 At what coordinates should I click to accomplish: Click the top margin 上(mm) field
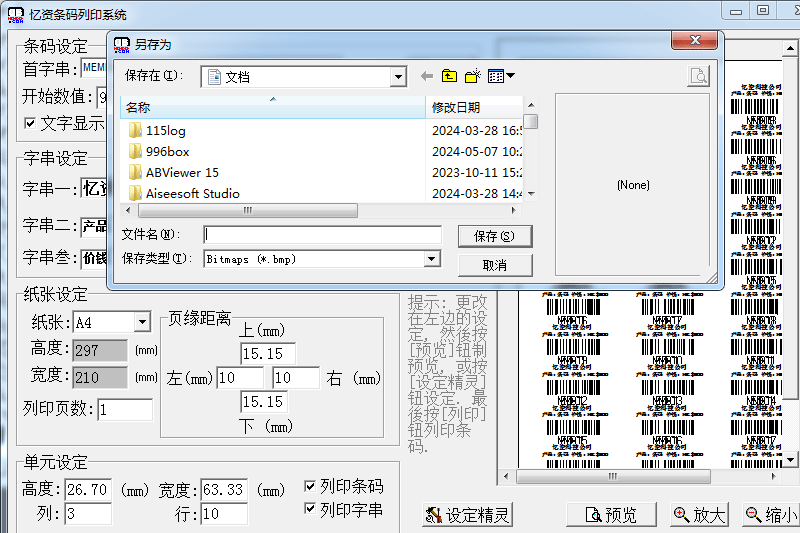[268, 353]
